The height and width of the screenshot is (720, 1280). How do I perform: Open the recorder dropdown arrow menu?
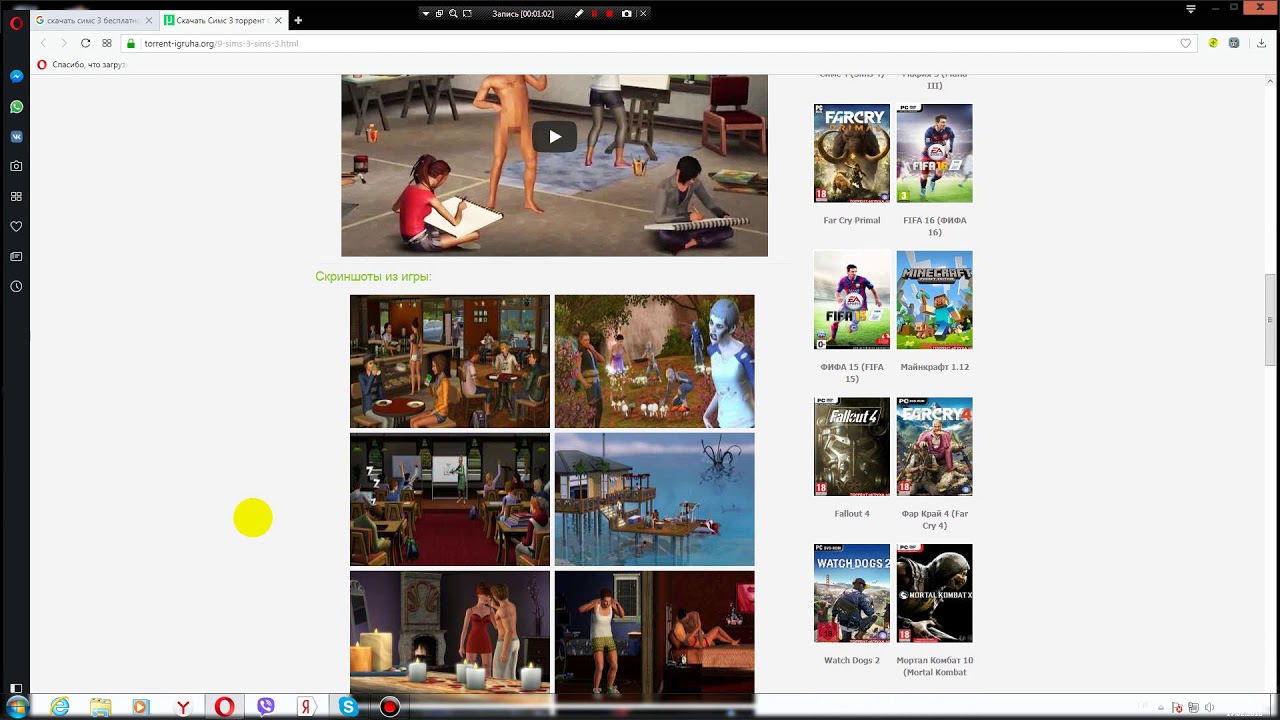(425, 13)
